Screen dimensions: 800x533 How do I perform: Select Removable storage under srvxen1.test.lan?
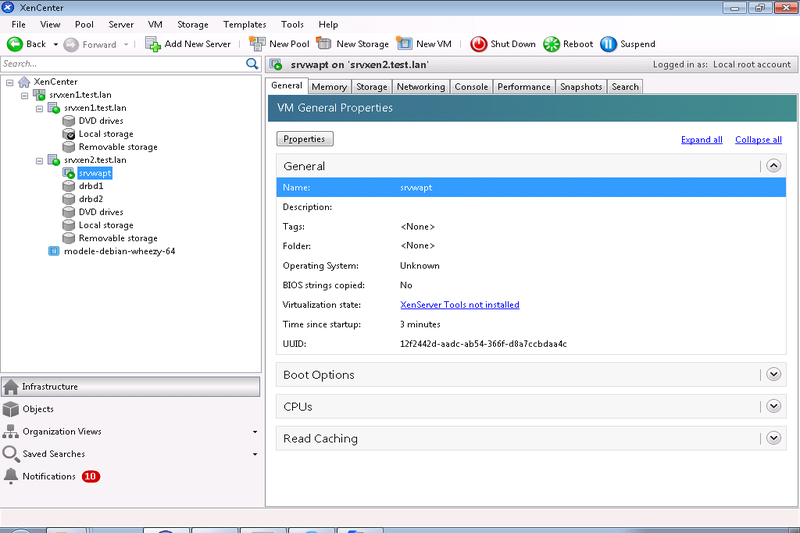pos(118,147)
